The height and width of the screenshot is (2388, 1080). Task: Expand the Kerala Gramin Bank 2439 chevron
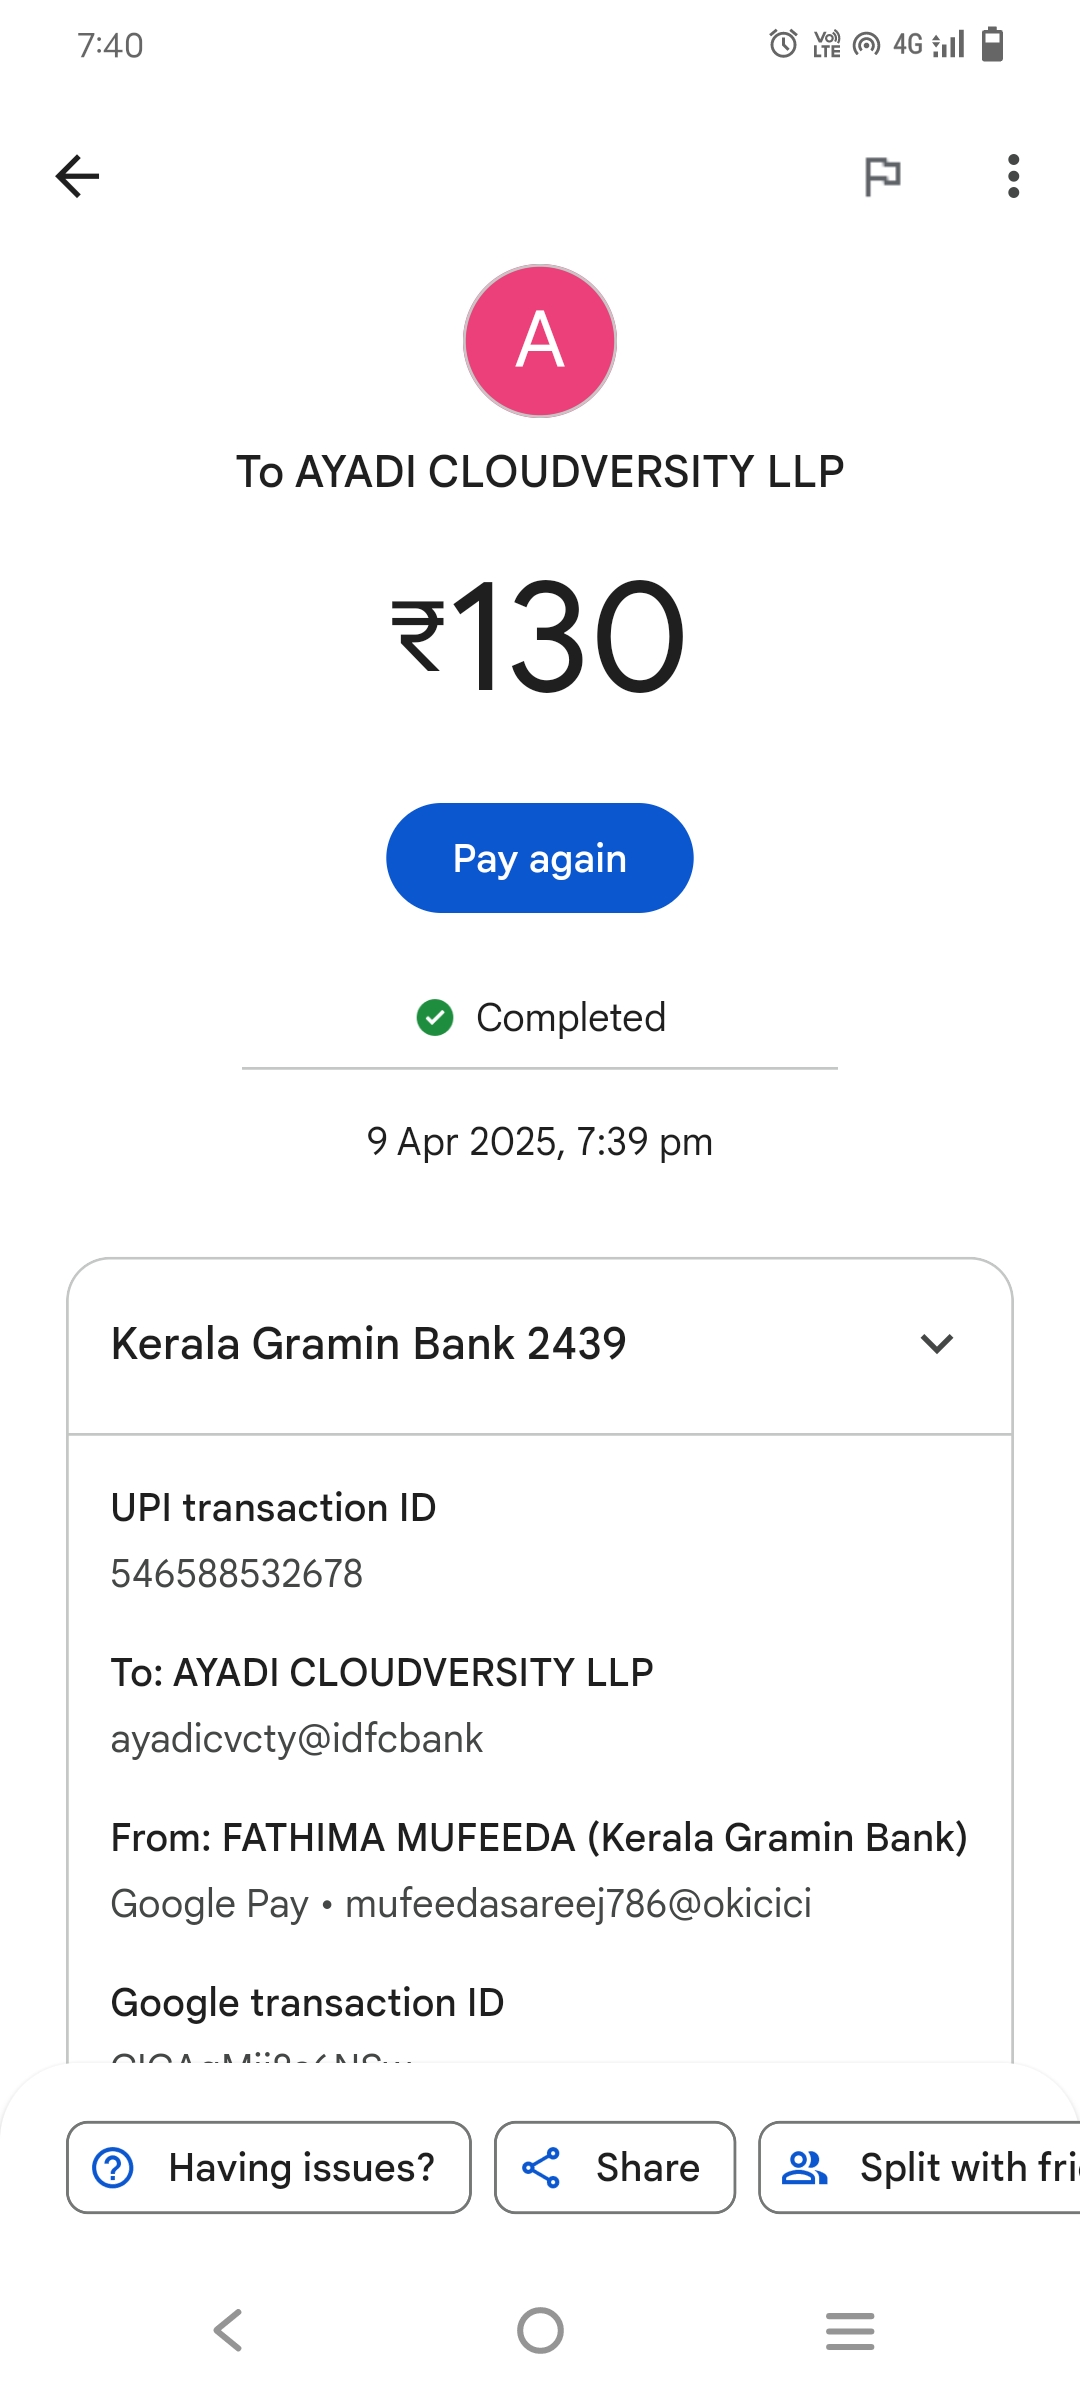[936, 1344]
